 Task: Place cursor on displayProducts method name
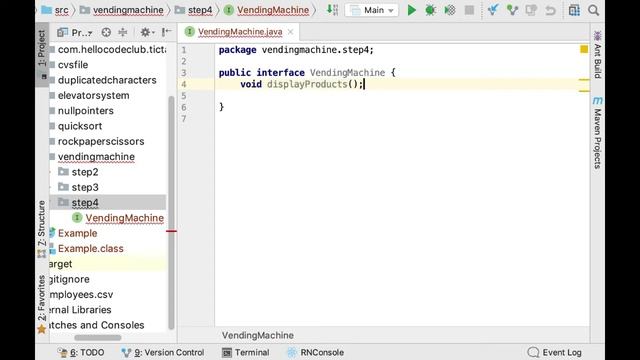pos(307,84)
